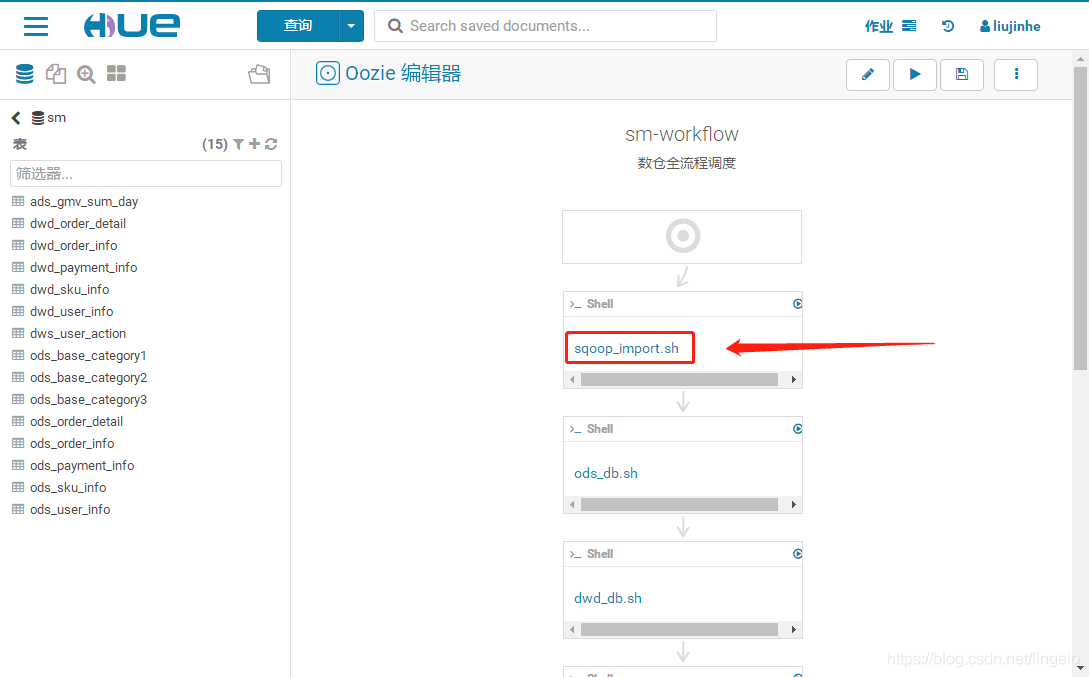Save the workflow with disk icon
Image resolution: width=1089 pixels, height=677 pixels.
click(962, 74)
